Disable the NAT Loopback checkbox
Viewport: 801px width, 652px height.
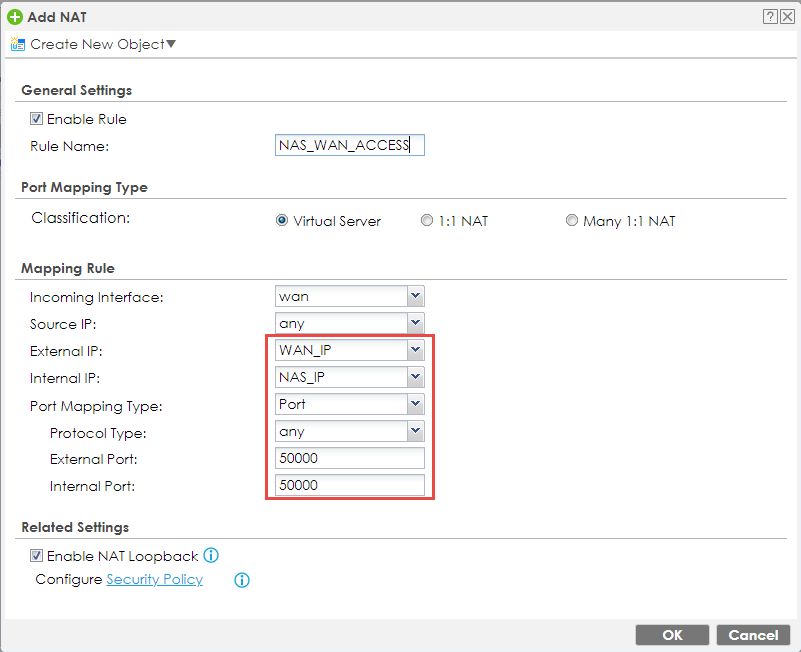point(37,556)
